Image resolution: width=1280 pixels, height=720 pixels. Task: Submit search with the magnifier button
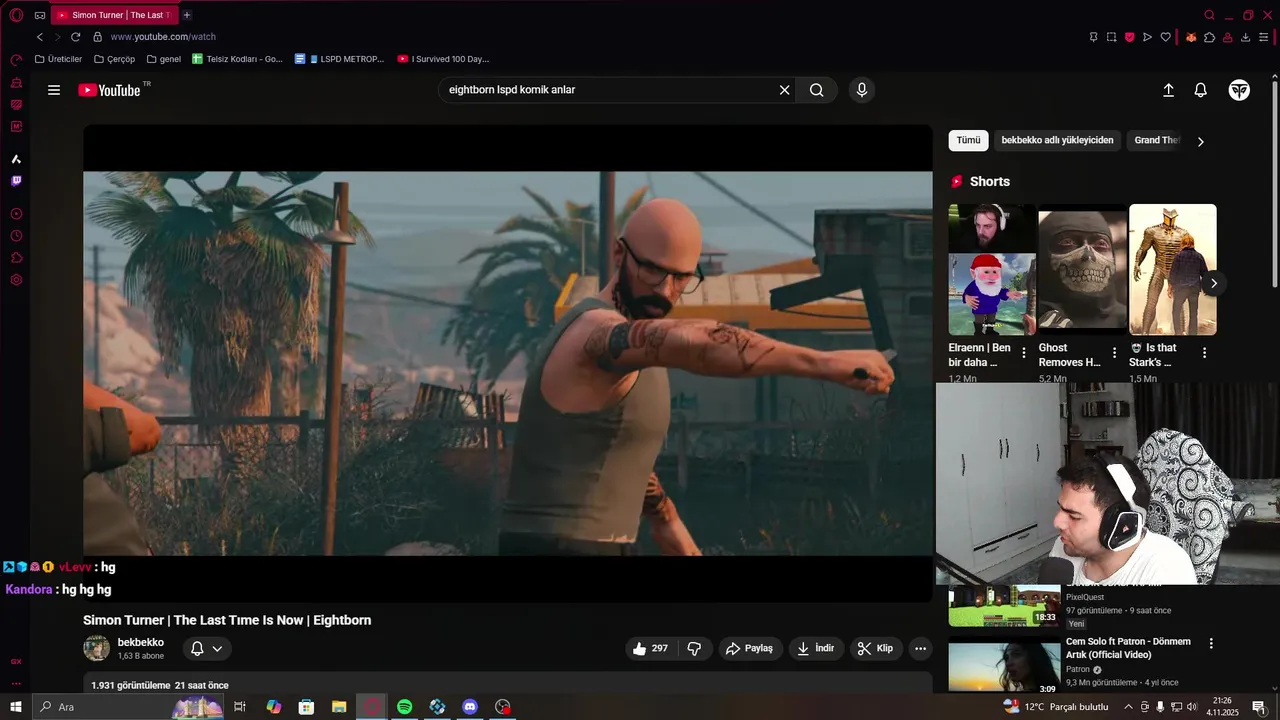[x=817, y=90]
